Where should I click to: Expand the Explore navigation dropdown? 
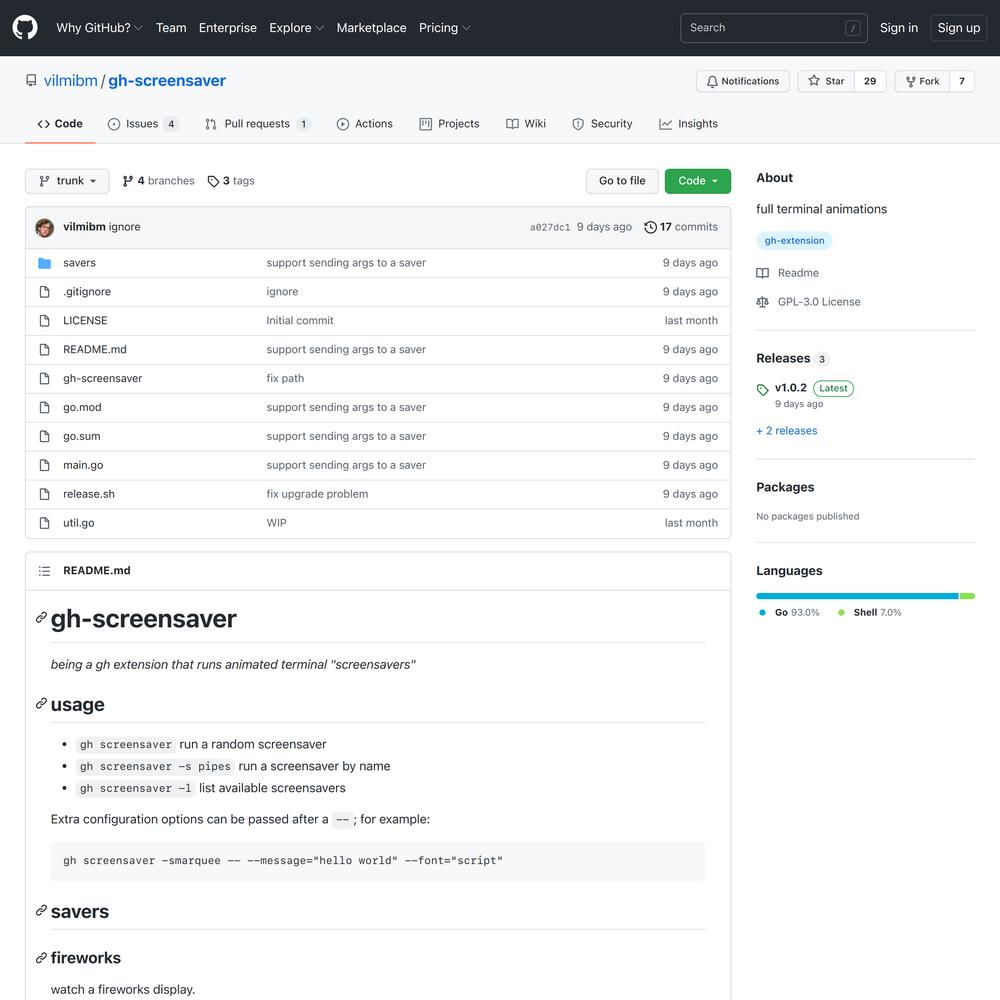(x=297, y=28)
